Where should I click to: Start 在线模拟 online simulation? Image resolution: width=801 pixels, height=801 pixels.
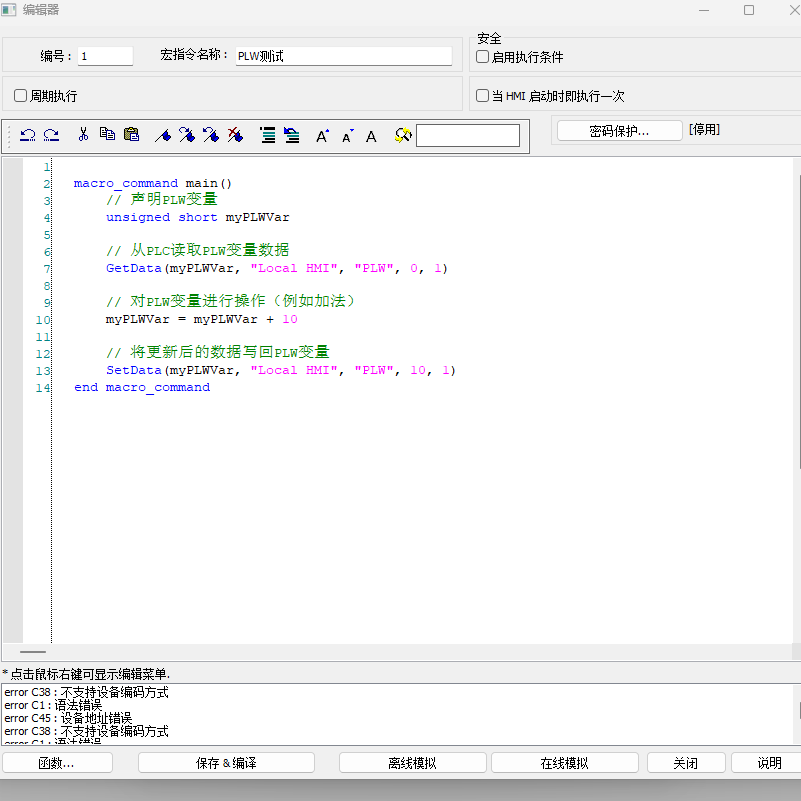click(x=564, y=763)
